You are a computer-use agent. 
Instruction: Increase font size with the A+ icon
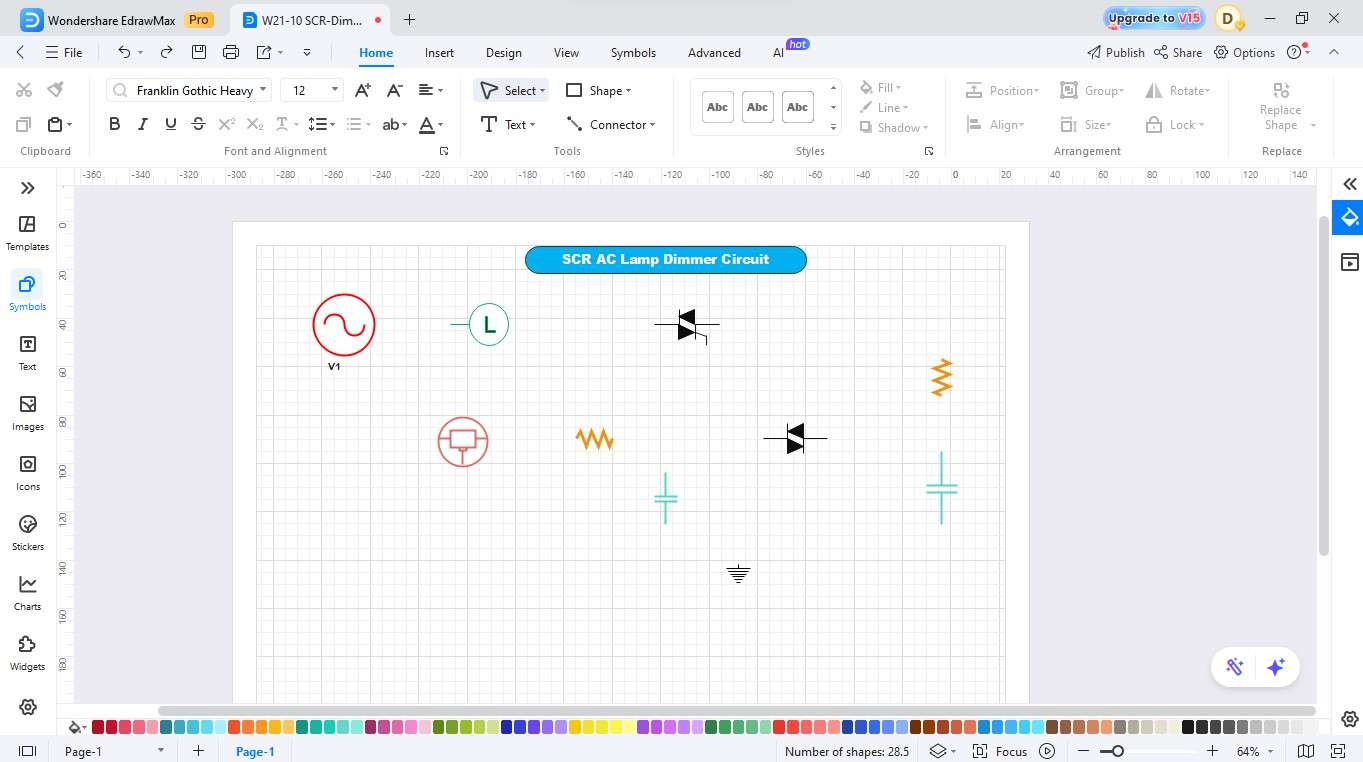(363, 90)
